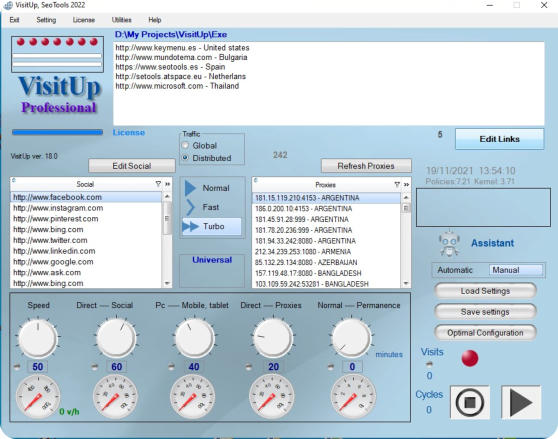Viewport: 558px width, 439px height.
Task: Click the blue License link
Action: click(129, 133)
